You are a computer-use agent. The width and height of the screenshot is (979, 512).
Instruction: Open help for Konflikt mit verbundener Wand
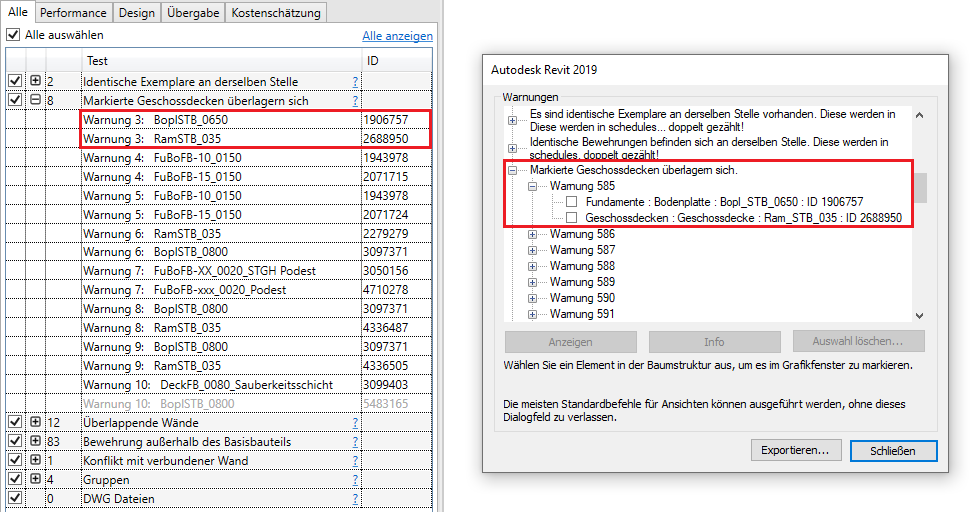(354, 461)
